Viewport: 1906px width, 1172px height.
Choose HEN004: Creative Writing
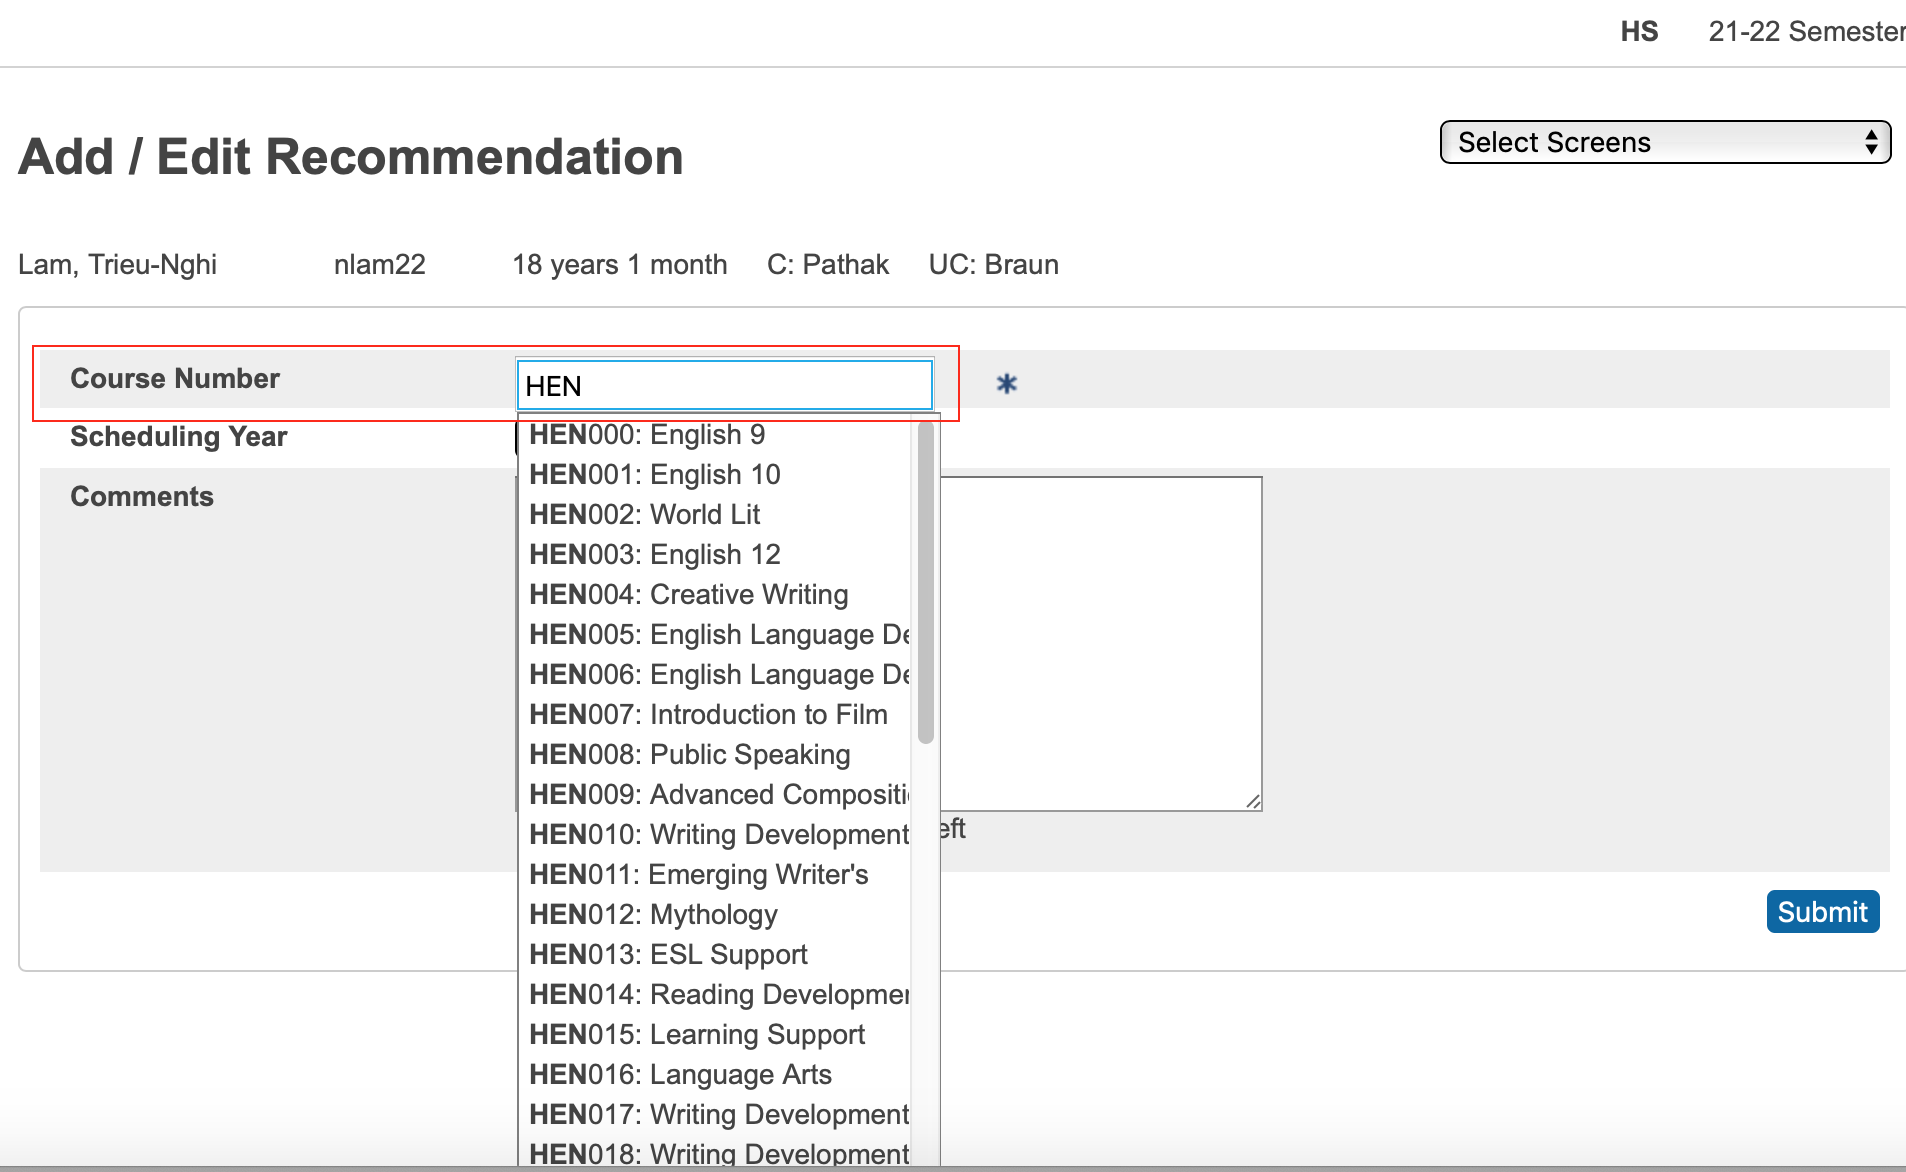(688, 595)
